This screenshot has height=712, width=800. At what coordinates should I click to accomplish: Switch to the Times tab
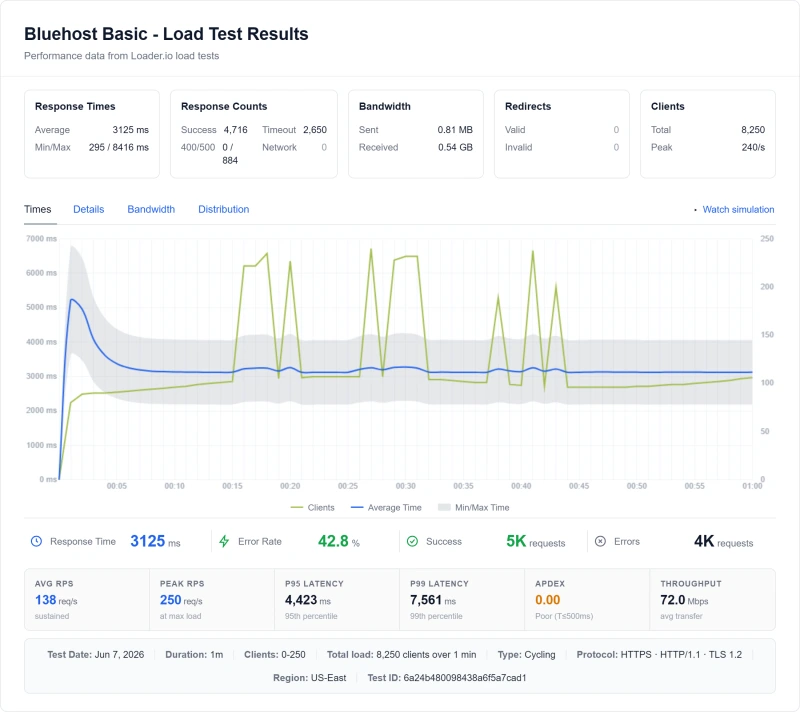tap(38, 209)
